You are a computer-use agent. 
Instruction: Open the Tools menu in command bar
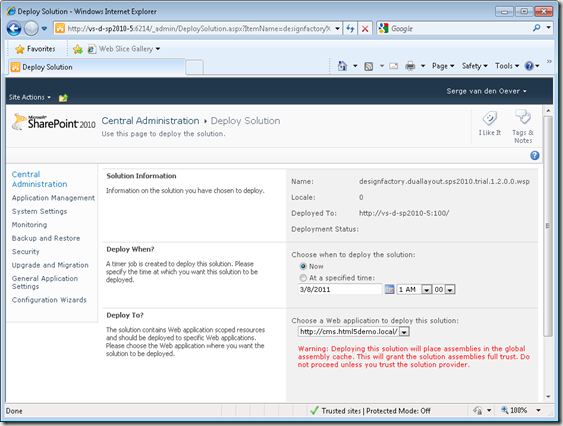pyautogui.click(x=507, y=66)
